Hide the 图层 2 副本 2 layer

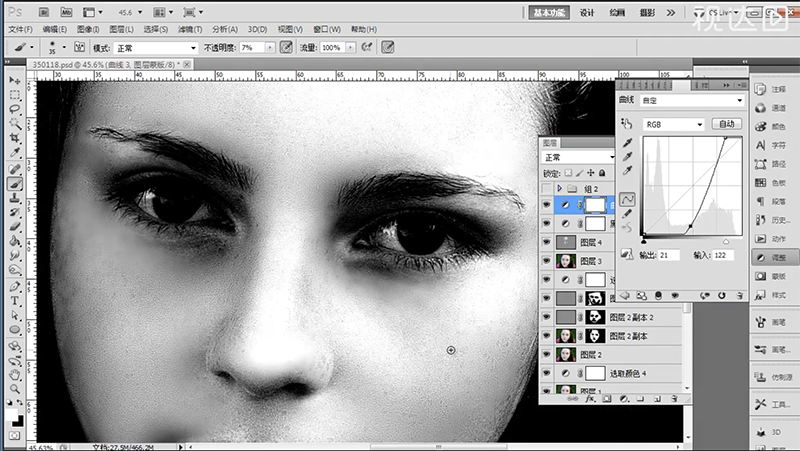[546, 317]
